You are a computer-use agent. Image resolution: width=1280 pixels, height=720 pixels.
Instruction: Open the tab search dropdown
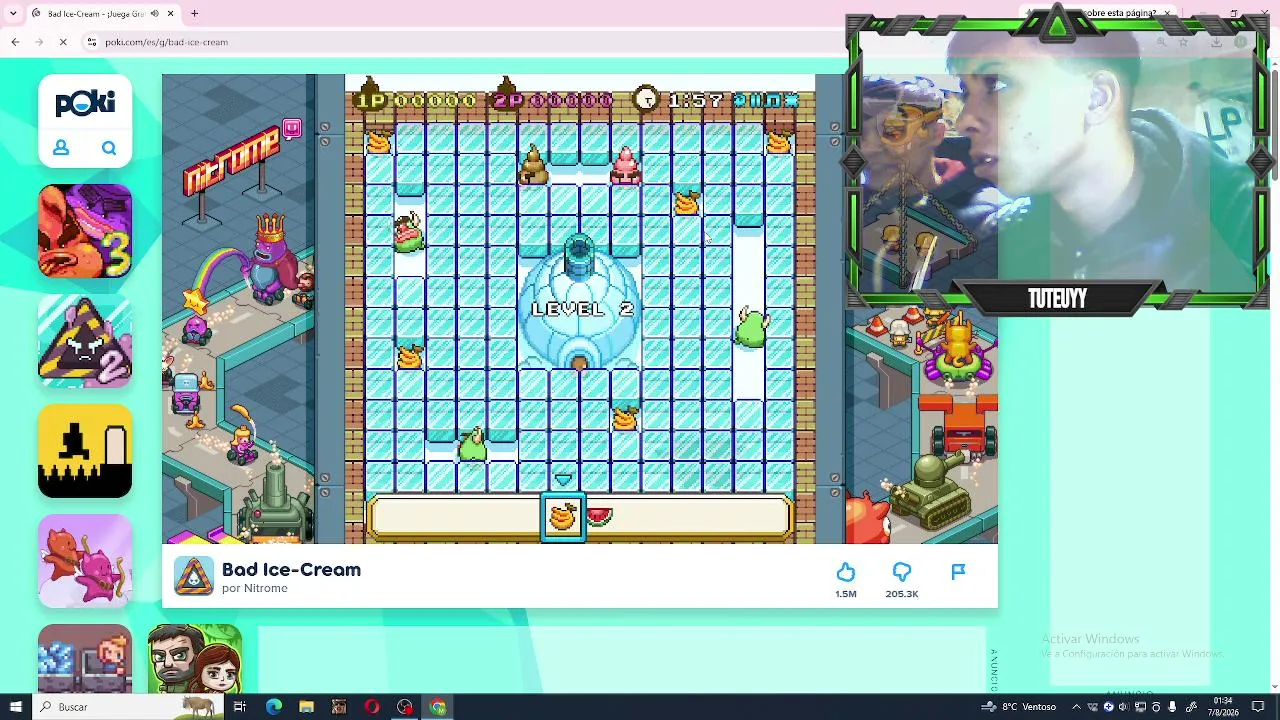click(13, 13)
